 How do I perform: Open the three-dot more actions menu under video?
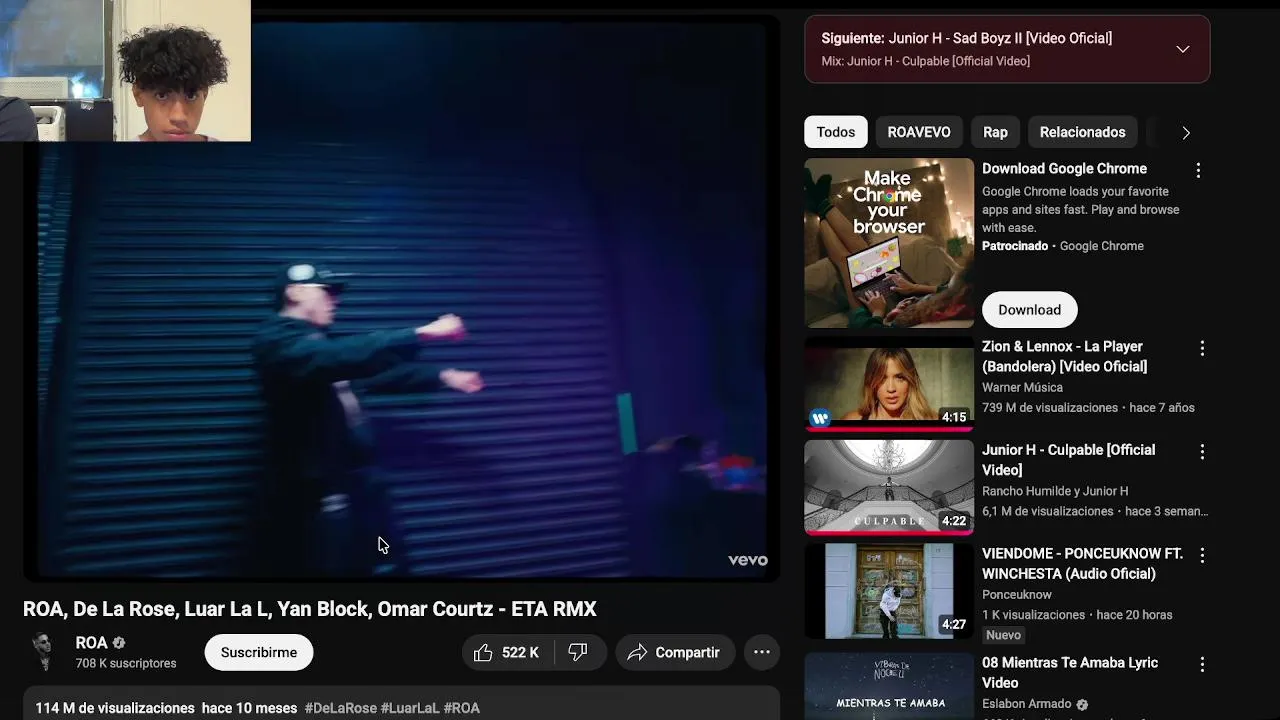click(762, 652)
